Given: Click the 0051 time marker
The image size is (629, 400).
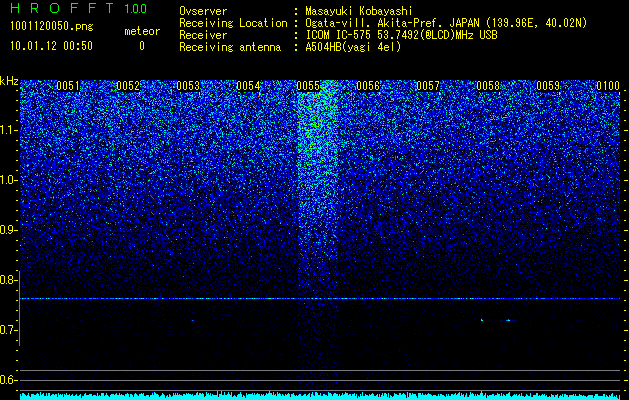Looking at the screenshot, I should (68, 86).
